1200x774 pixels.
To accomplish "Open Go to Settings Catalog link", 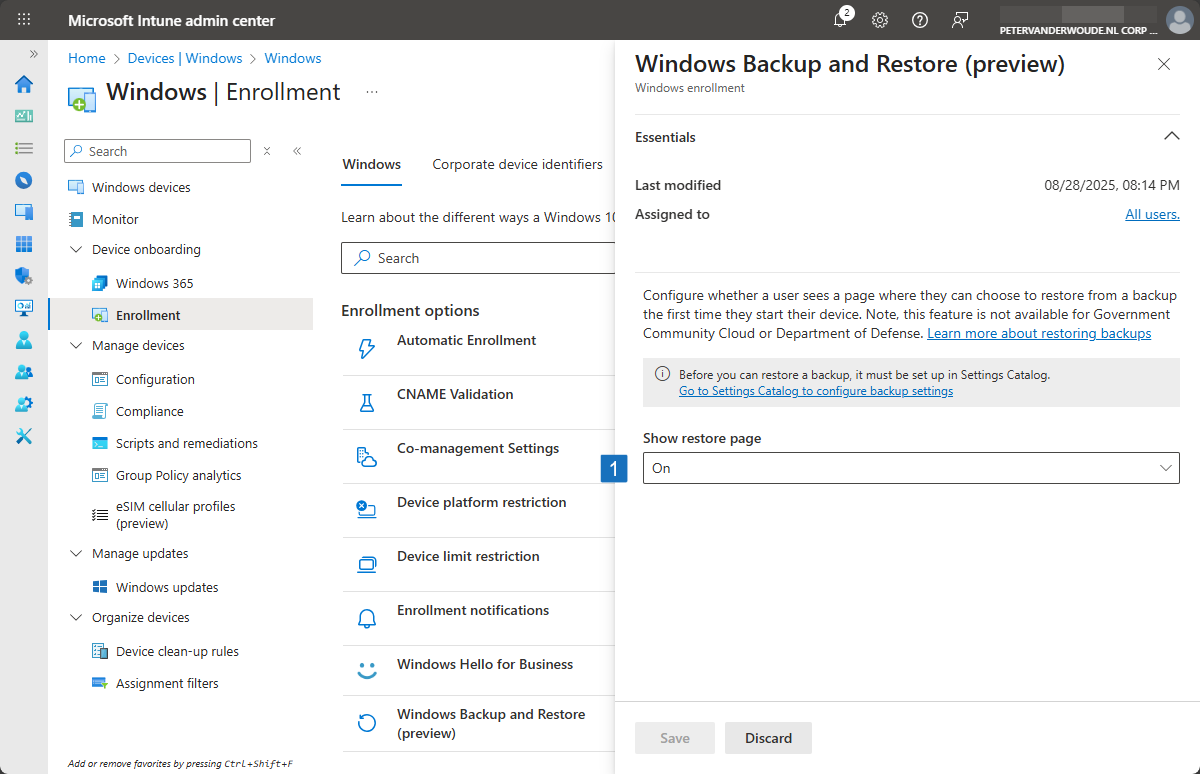I will click(x=815, y=391).
